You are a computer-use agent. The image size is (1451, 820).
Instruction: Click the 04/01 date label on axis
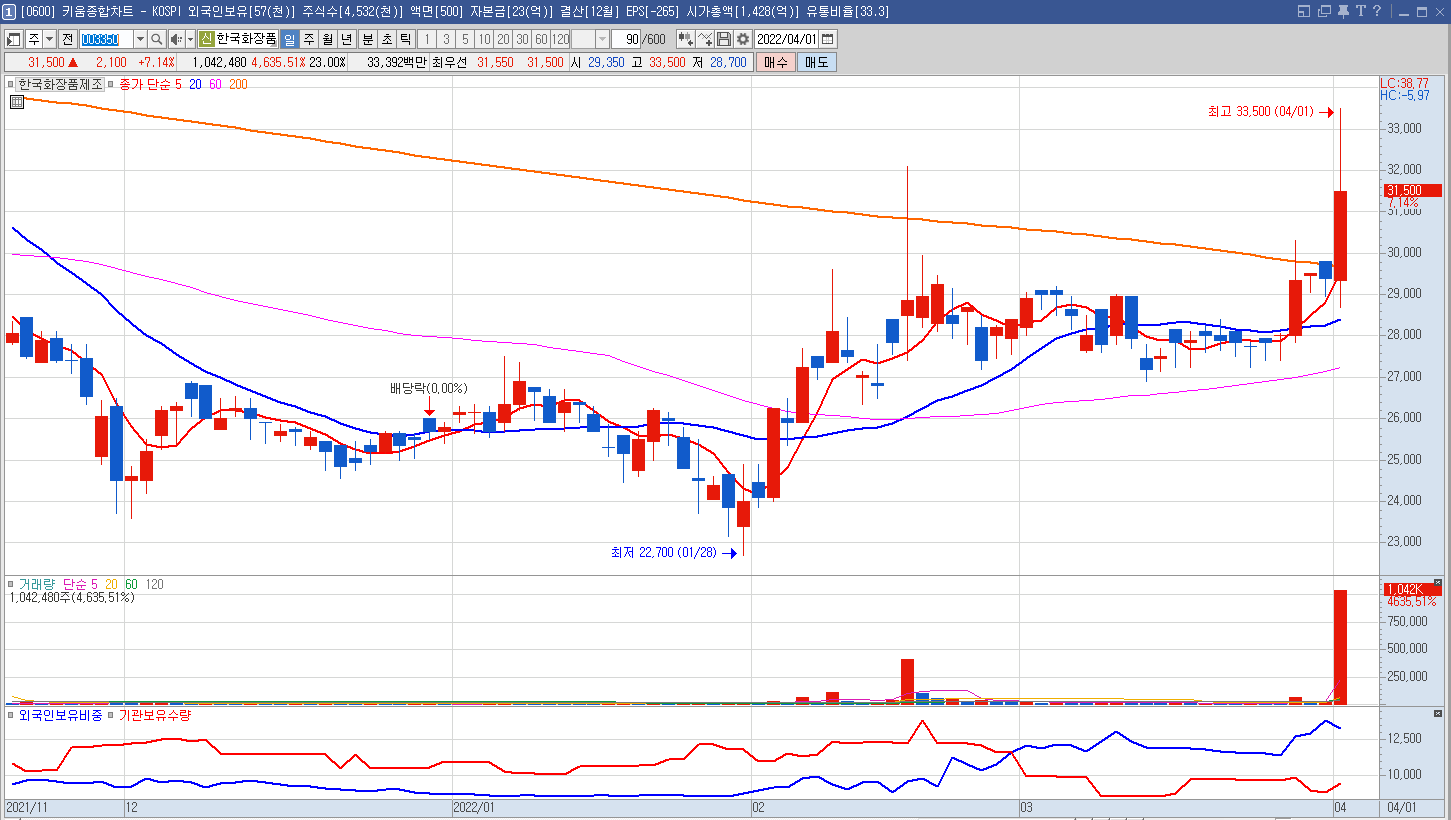(1401, 806)
